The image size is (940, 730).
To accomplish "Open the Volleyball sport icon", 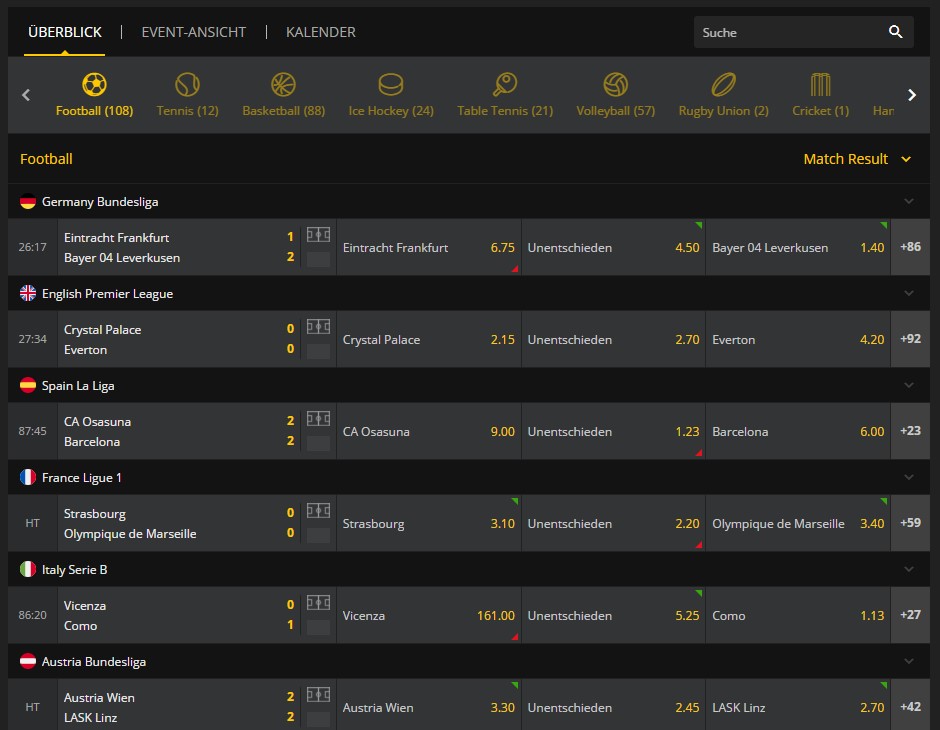I will tap(616, 85).
